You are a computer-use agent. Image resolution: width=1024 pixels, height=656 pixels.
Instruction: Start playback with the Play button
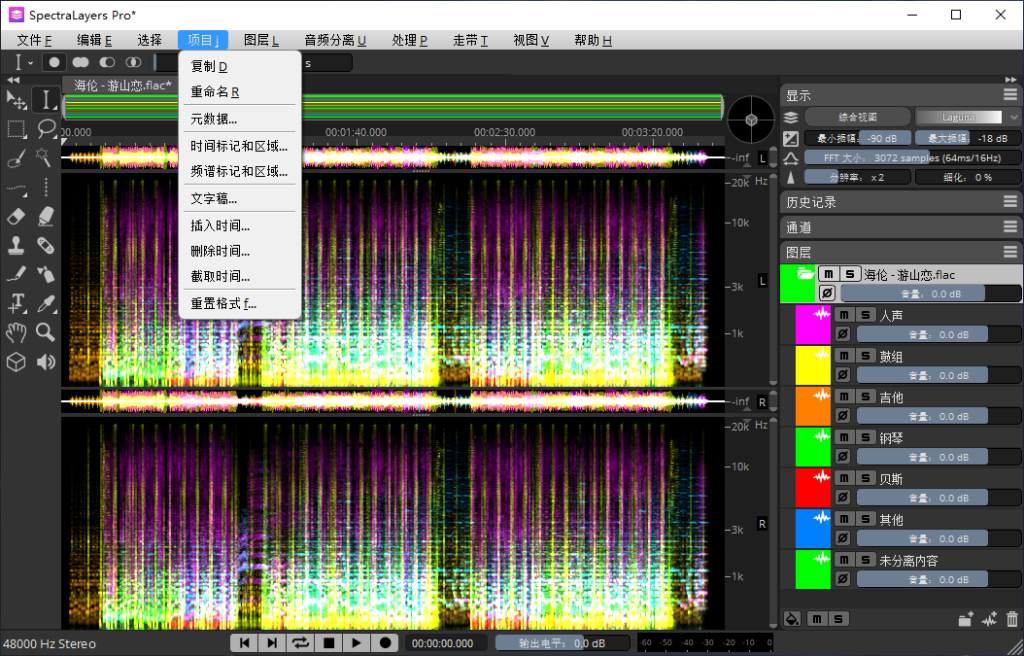(357, 643)
